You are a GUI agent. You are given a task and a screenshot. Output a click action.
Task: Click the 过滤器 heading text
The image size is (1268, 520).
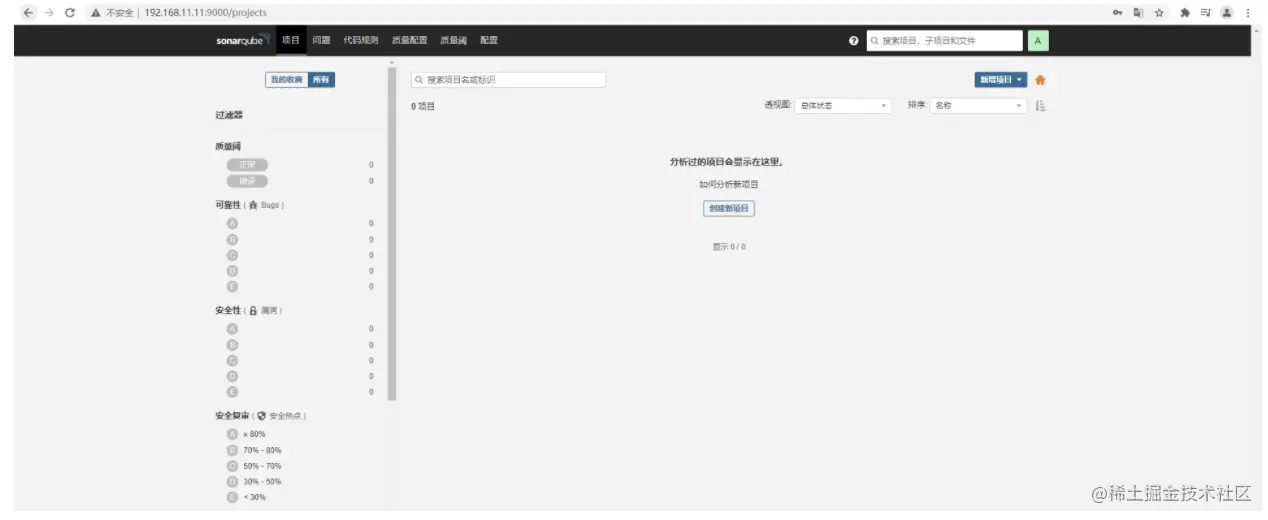point(229,115)
